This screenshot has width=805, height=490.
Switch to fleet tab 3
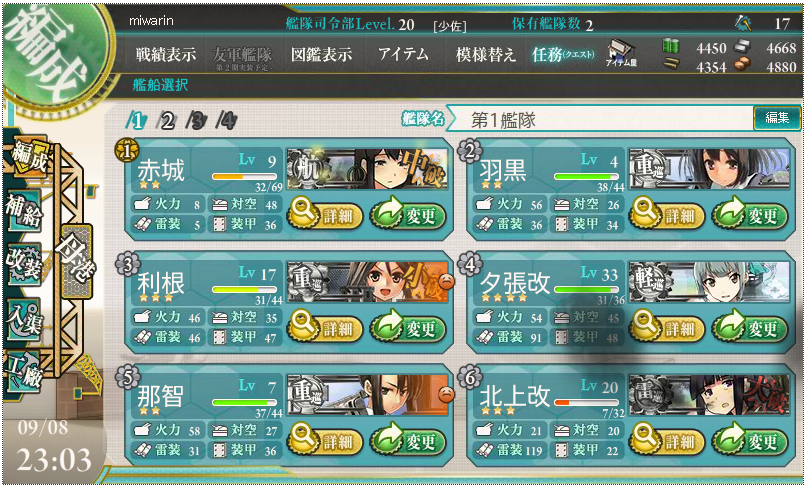[x=197, y=121]
